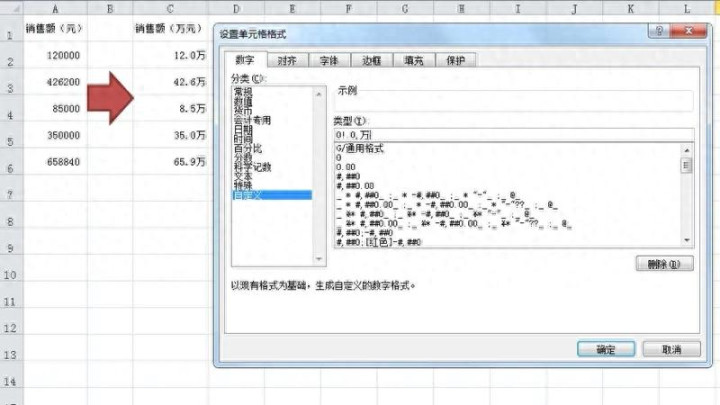Select 会计专用 category
The width and height of the screenshot is (720, 405).
[x=272, y=120]
